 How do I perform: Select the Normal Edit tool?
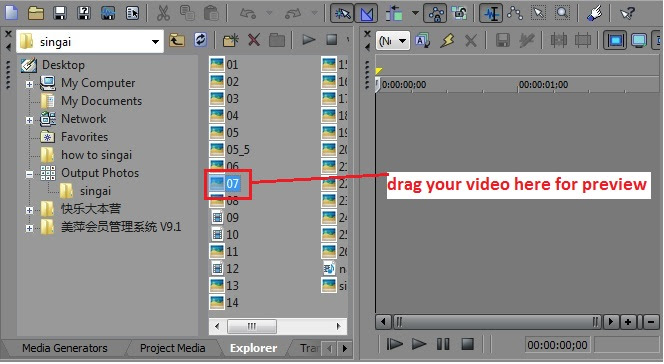point(491,14)
